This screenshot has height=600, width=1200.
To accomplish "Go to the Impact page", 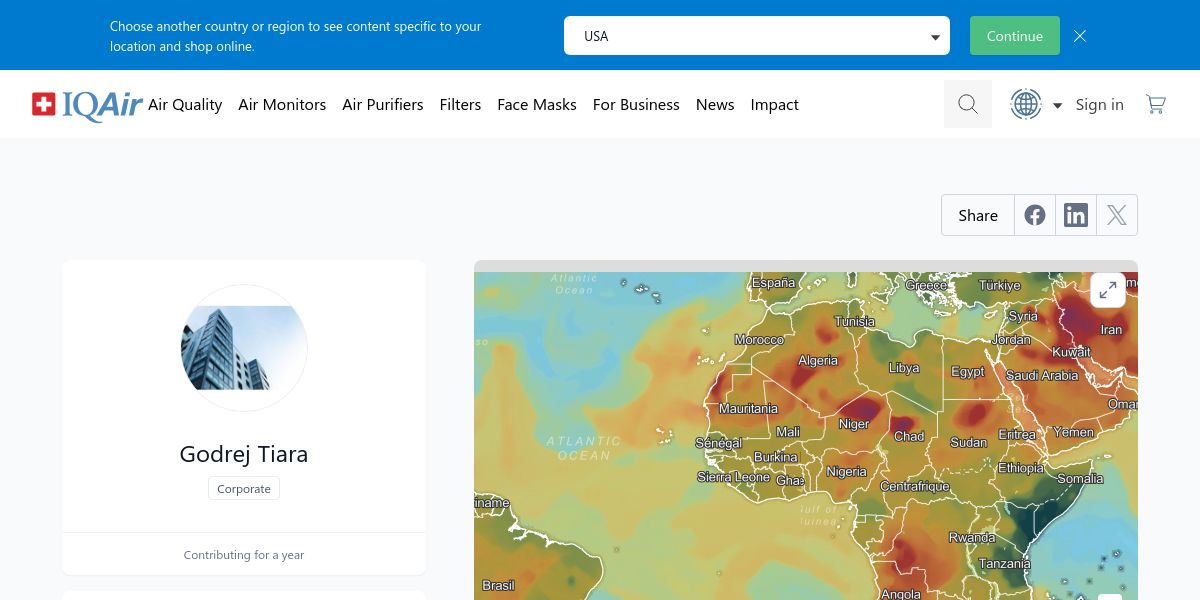I will 775,104.
